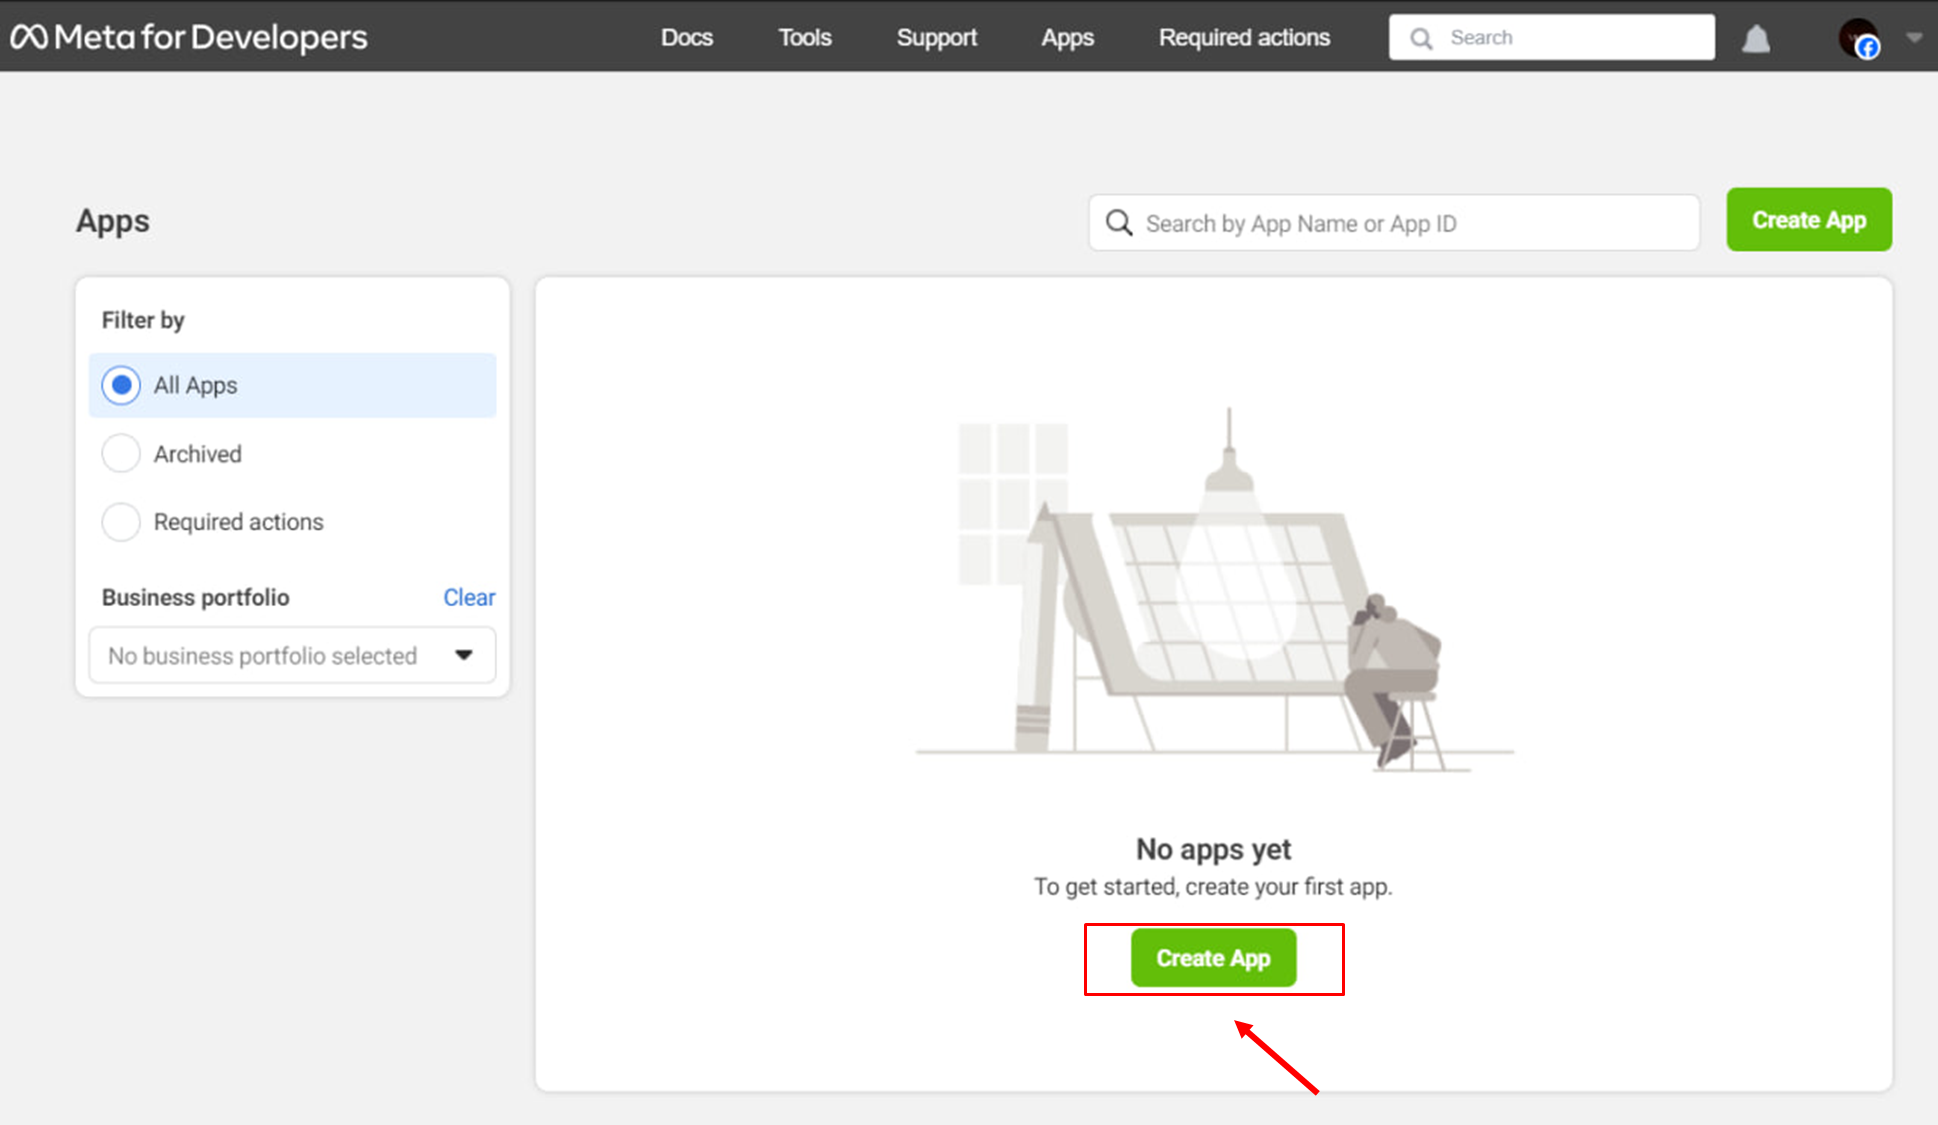Screen dimensions: 1938x1125
Task: Clear the business portfolio filter
Action: coord(469,597)
